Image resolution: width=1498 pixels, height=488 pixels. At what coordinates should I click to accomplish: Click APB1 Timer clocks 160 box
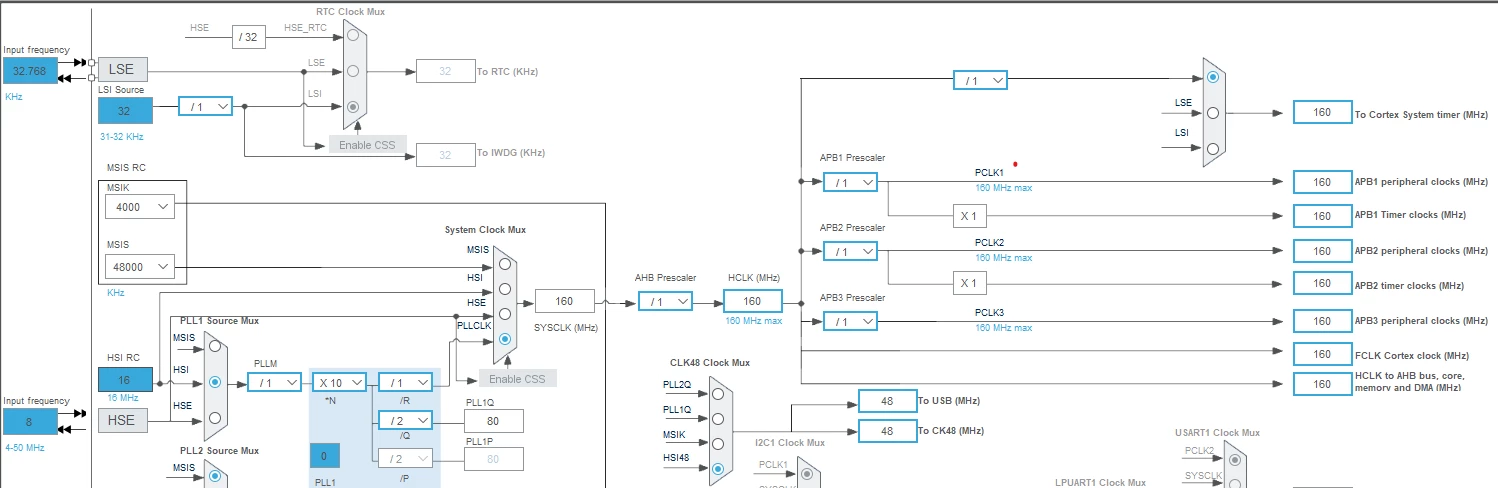1322,216
